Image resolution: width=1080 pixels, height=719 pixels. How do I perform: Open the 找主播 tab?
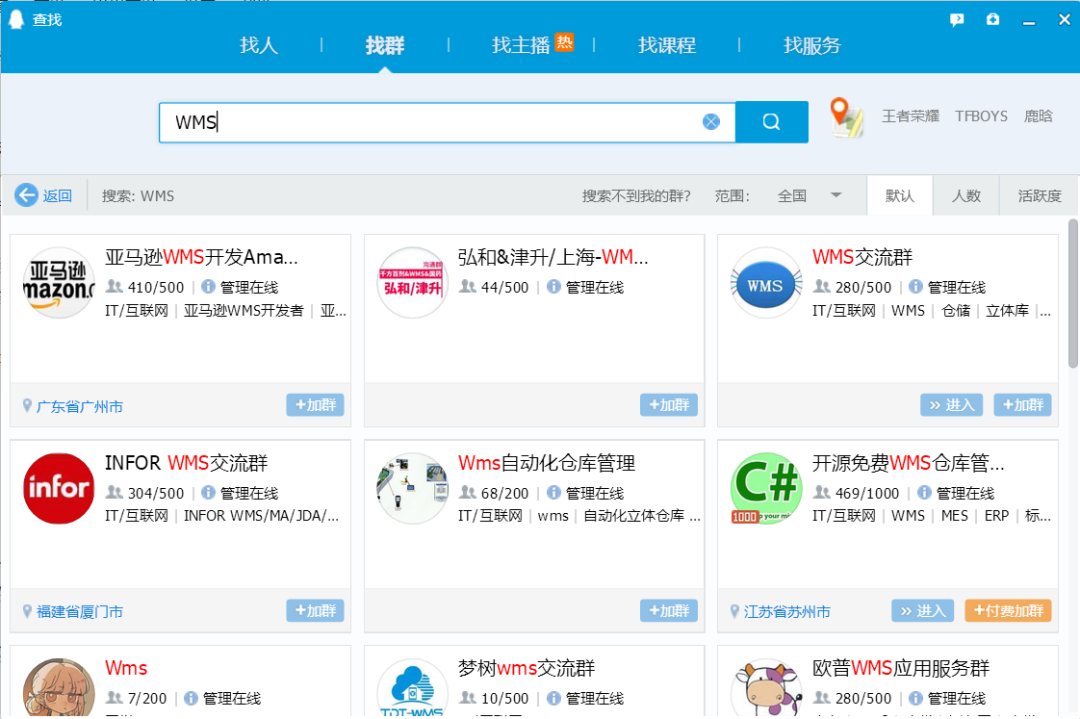coord(521,45)
